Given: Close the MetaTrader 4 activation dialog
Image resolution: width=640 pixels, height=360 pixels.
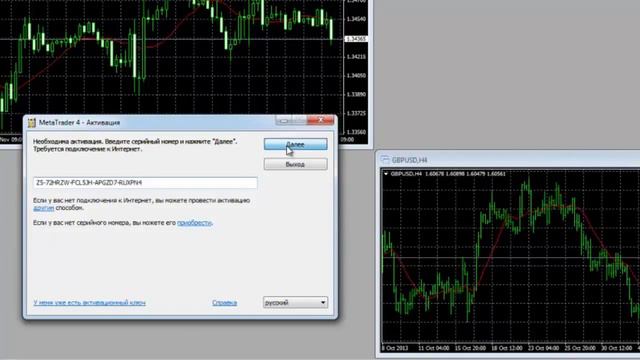Looking at the screenshot, I should click(321, 120).
